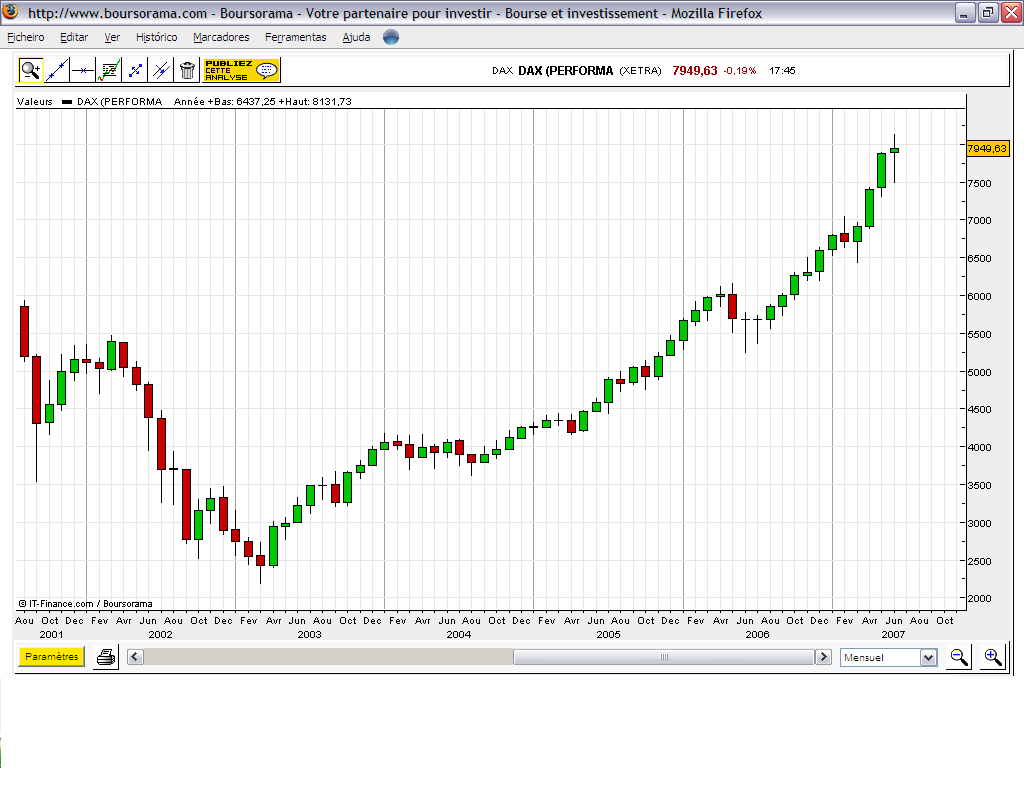Click the 2003 year label
Screen dimensions: 1024x800
point(310,634)
